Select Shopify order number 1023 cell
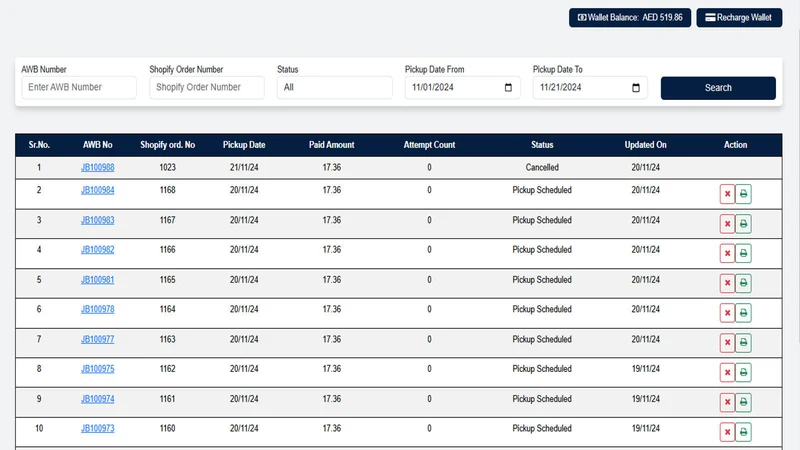The image size is (800, 450). pos(167,167)
